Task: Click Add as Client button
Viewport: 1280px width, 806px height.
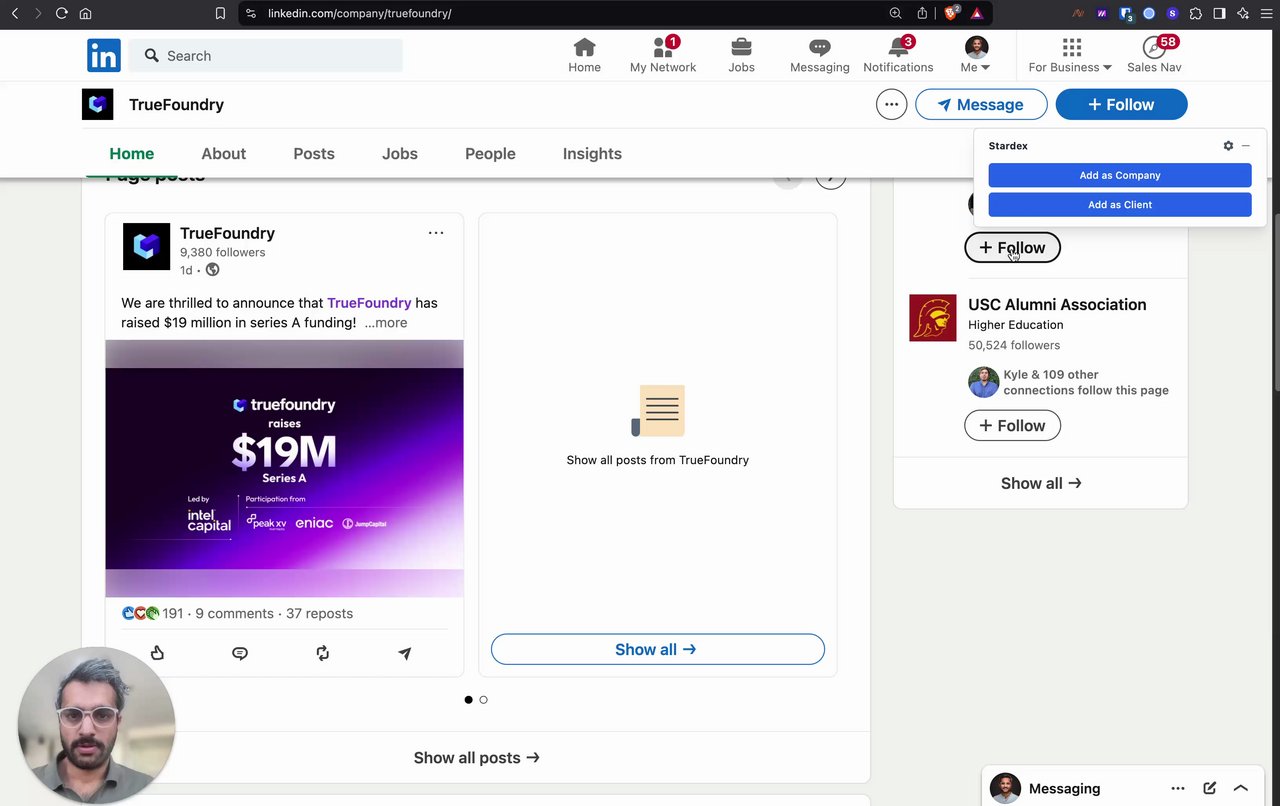Action: [x=1120, y=205]
